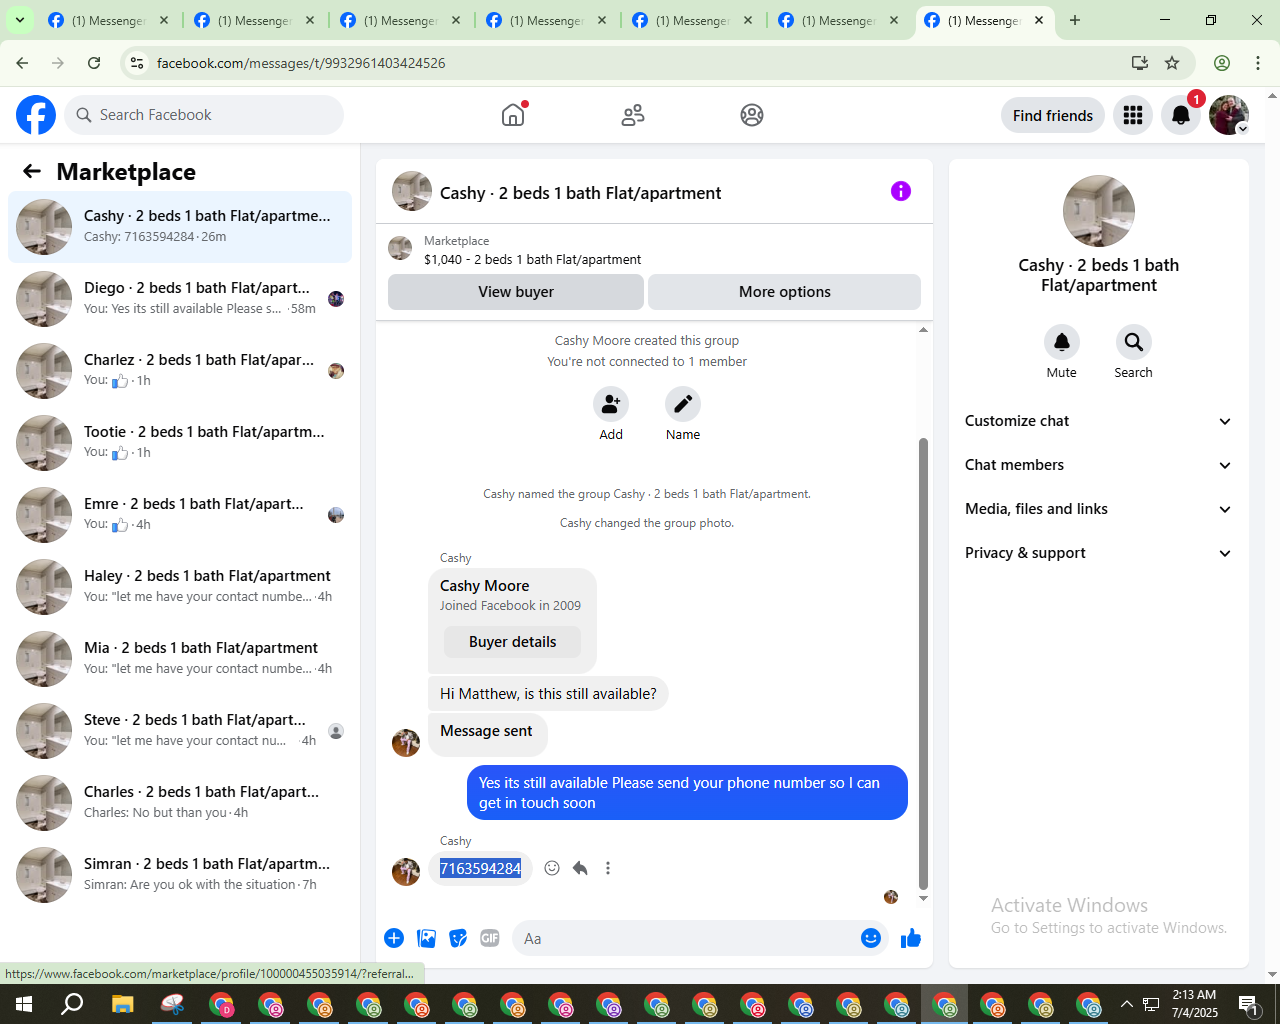Mute this conversation bell icon
The height and width of the screenshot is (1024, 1280).
click(x=1062, y=342)
